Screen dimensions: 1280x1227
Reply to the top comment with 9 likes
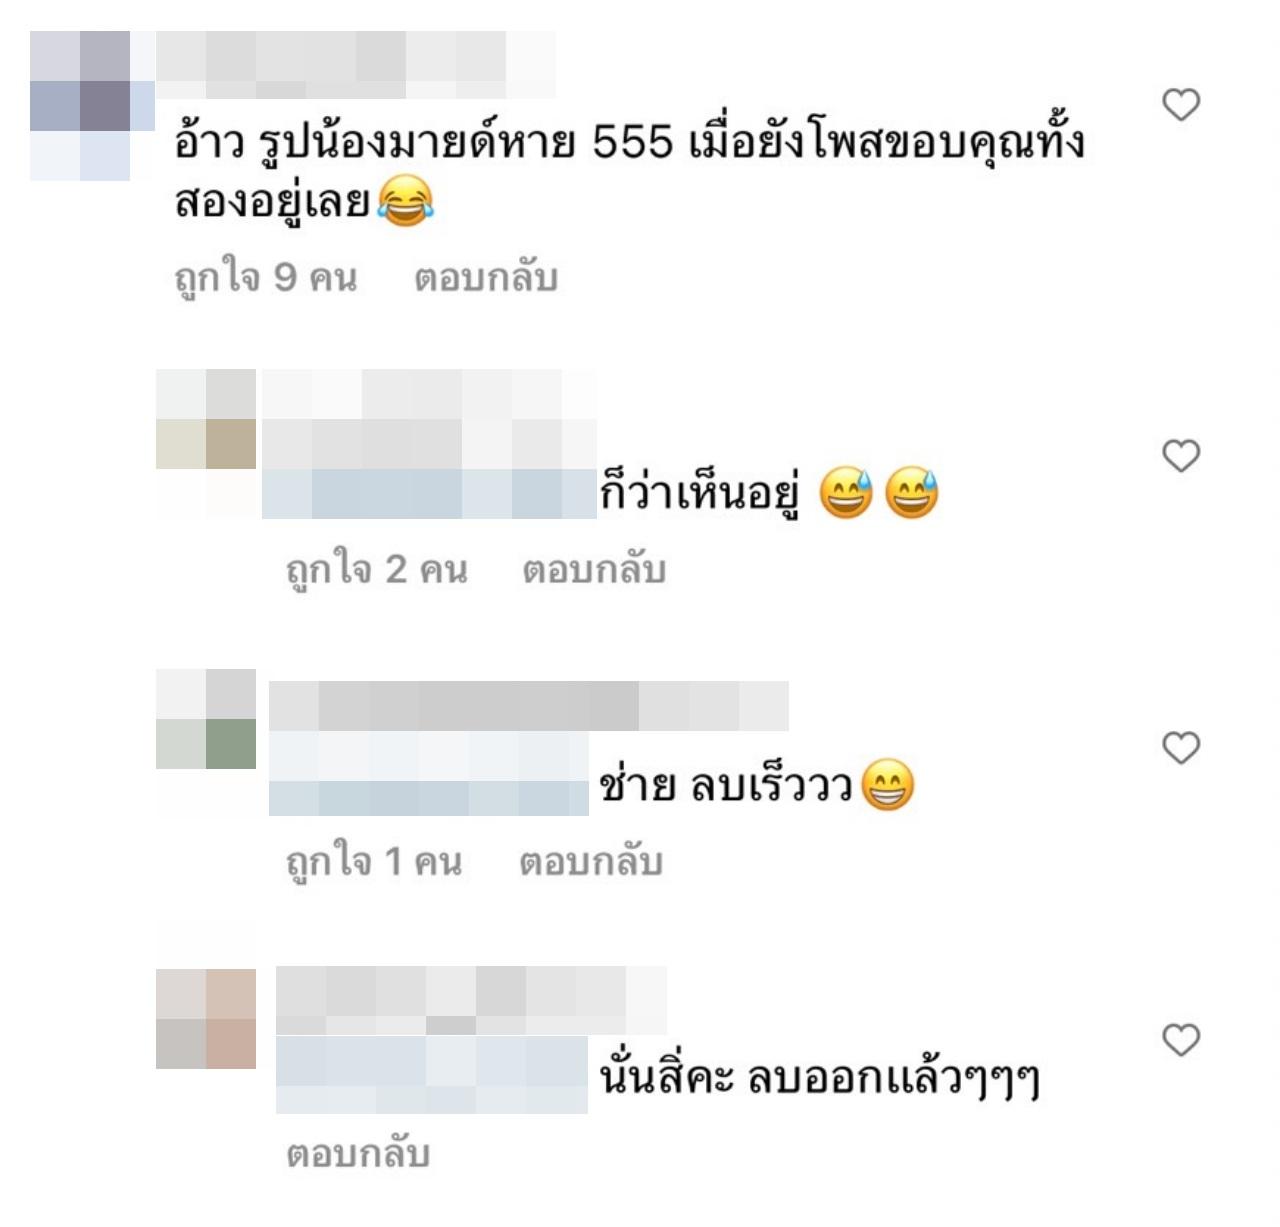[x=486, y=278]
